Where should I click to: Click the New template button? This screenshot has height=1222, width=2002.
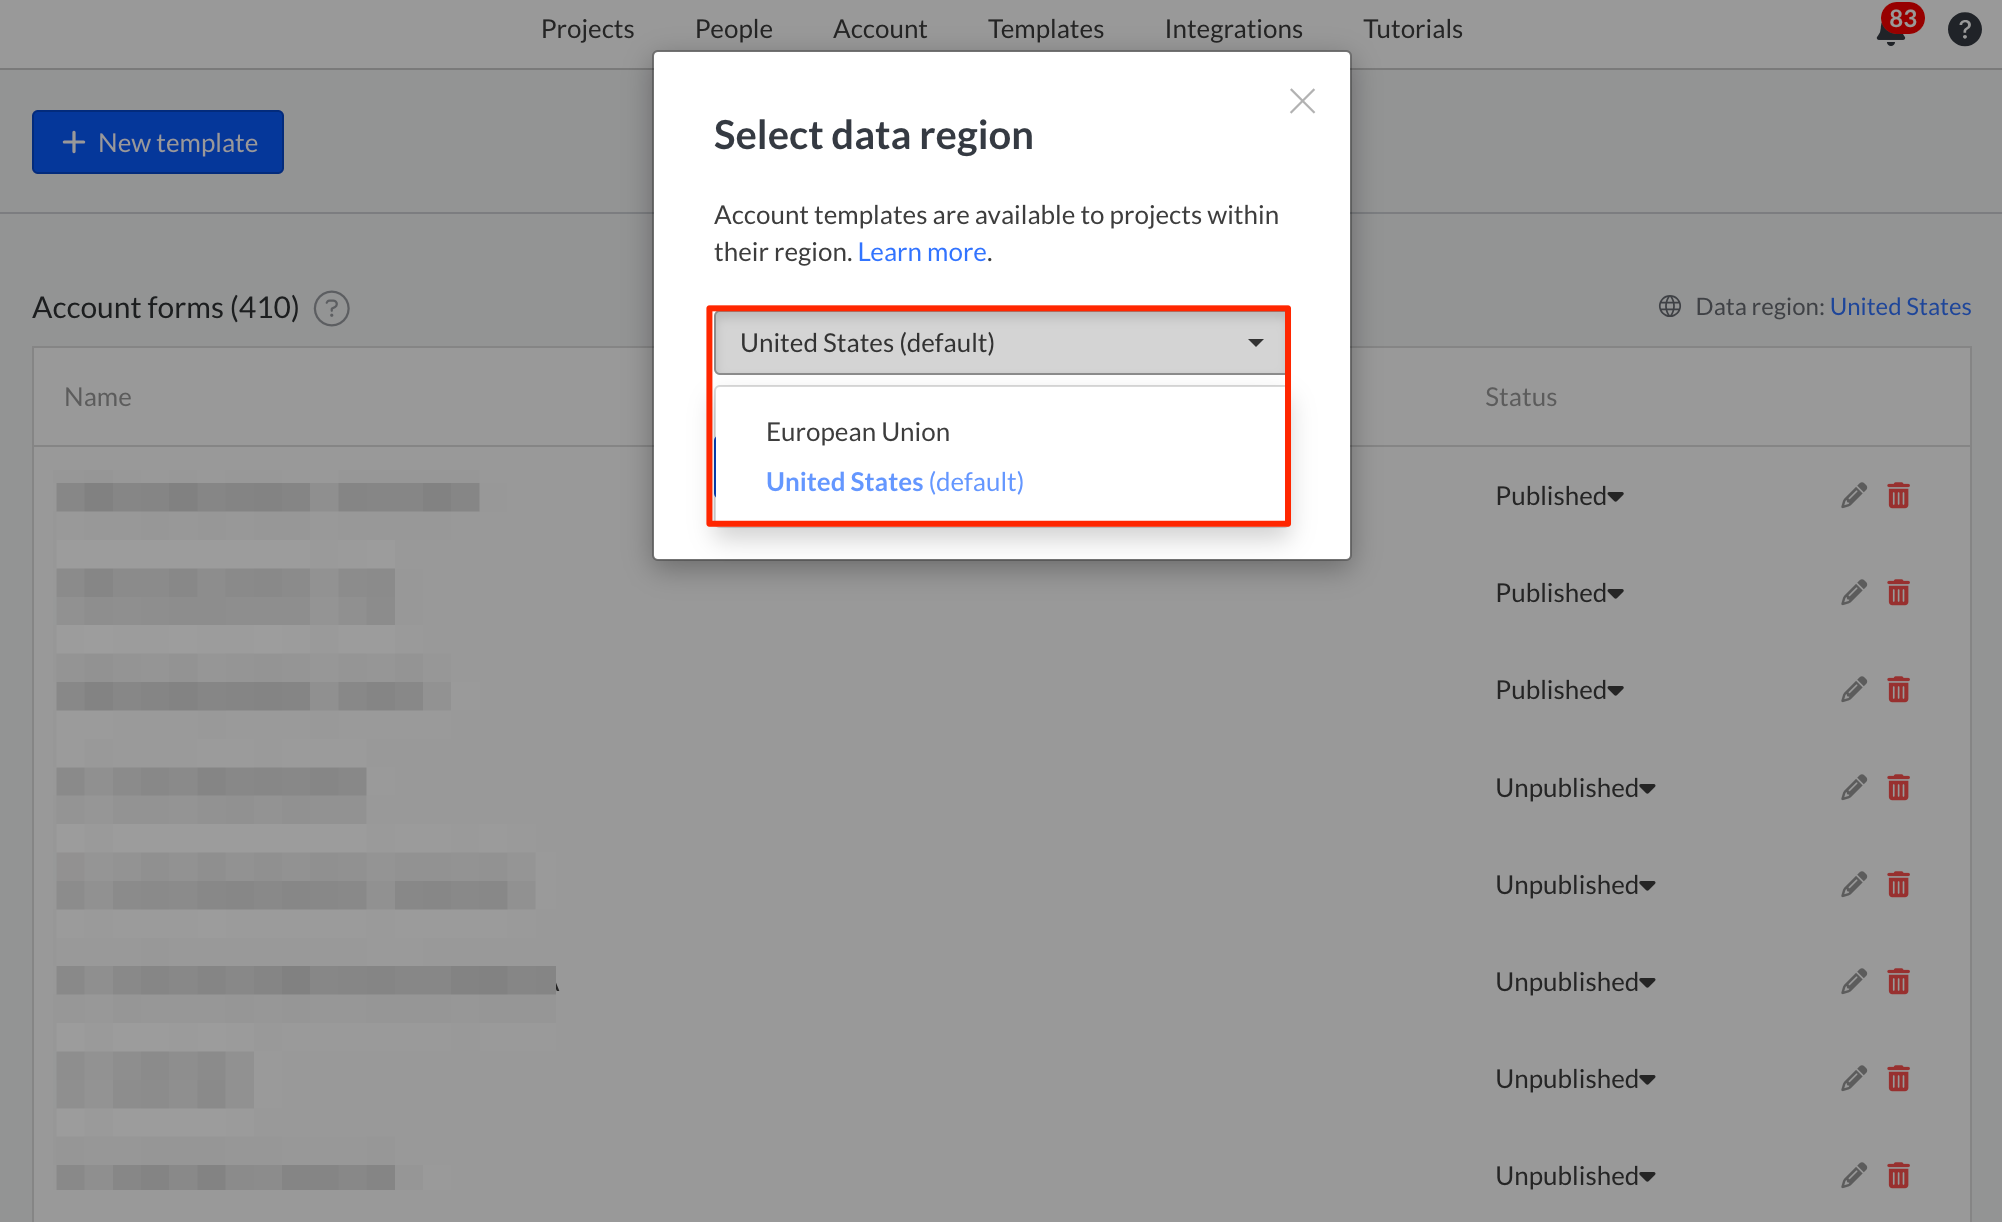pyautogui.click(x=158, y=142)
